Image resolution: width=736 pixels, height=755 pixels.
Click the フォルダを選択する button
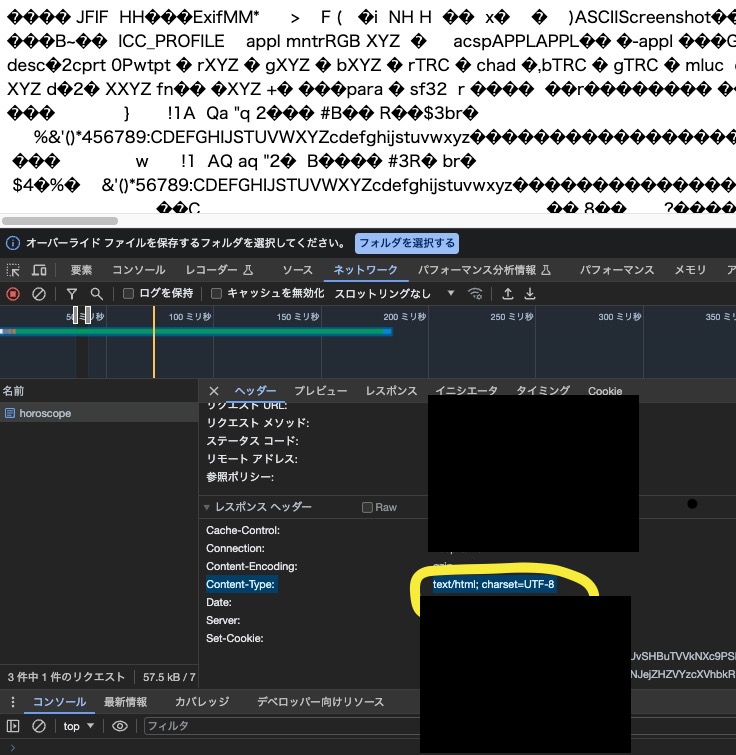pos(407,243)
